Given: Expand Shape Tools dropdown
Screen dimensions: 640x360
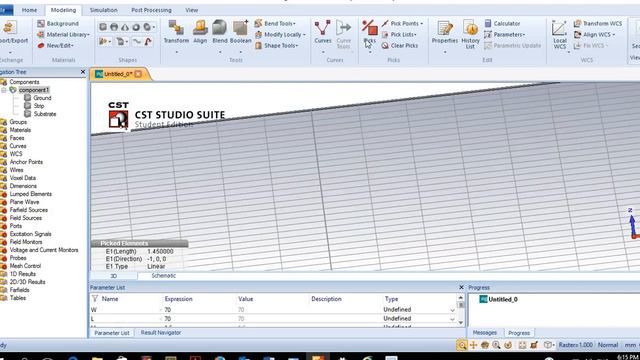Looking at the screenshot, I should click(x=277, y=46).
